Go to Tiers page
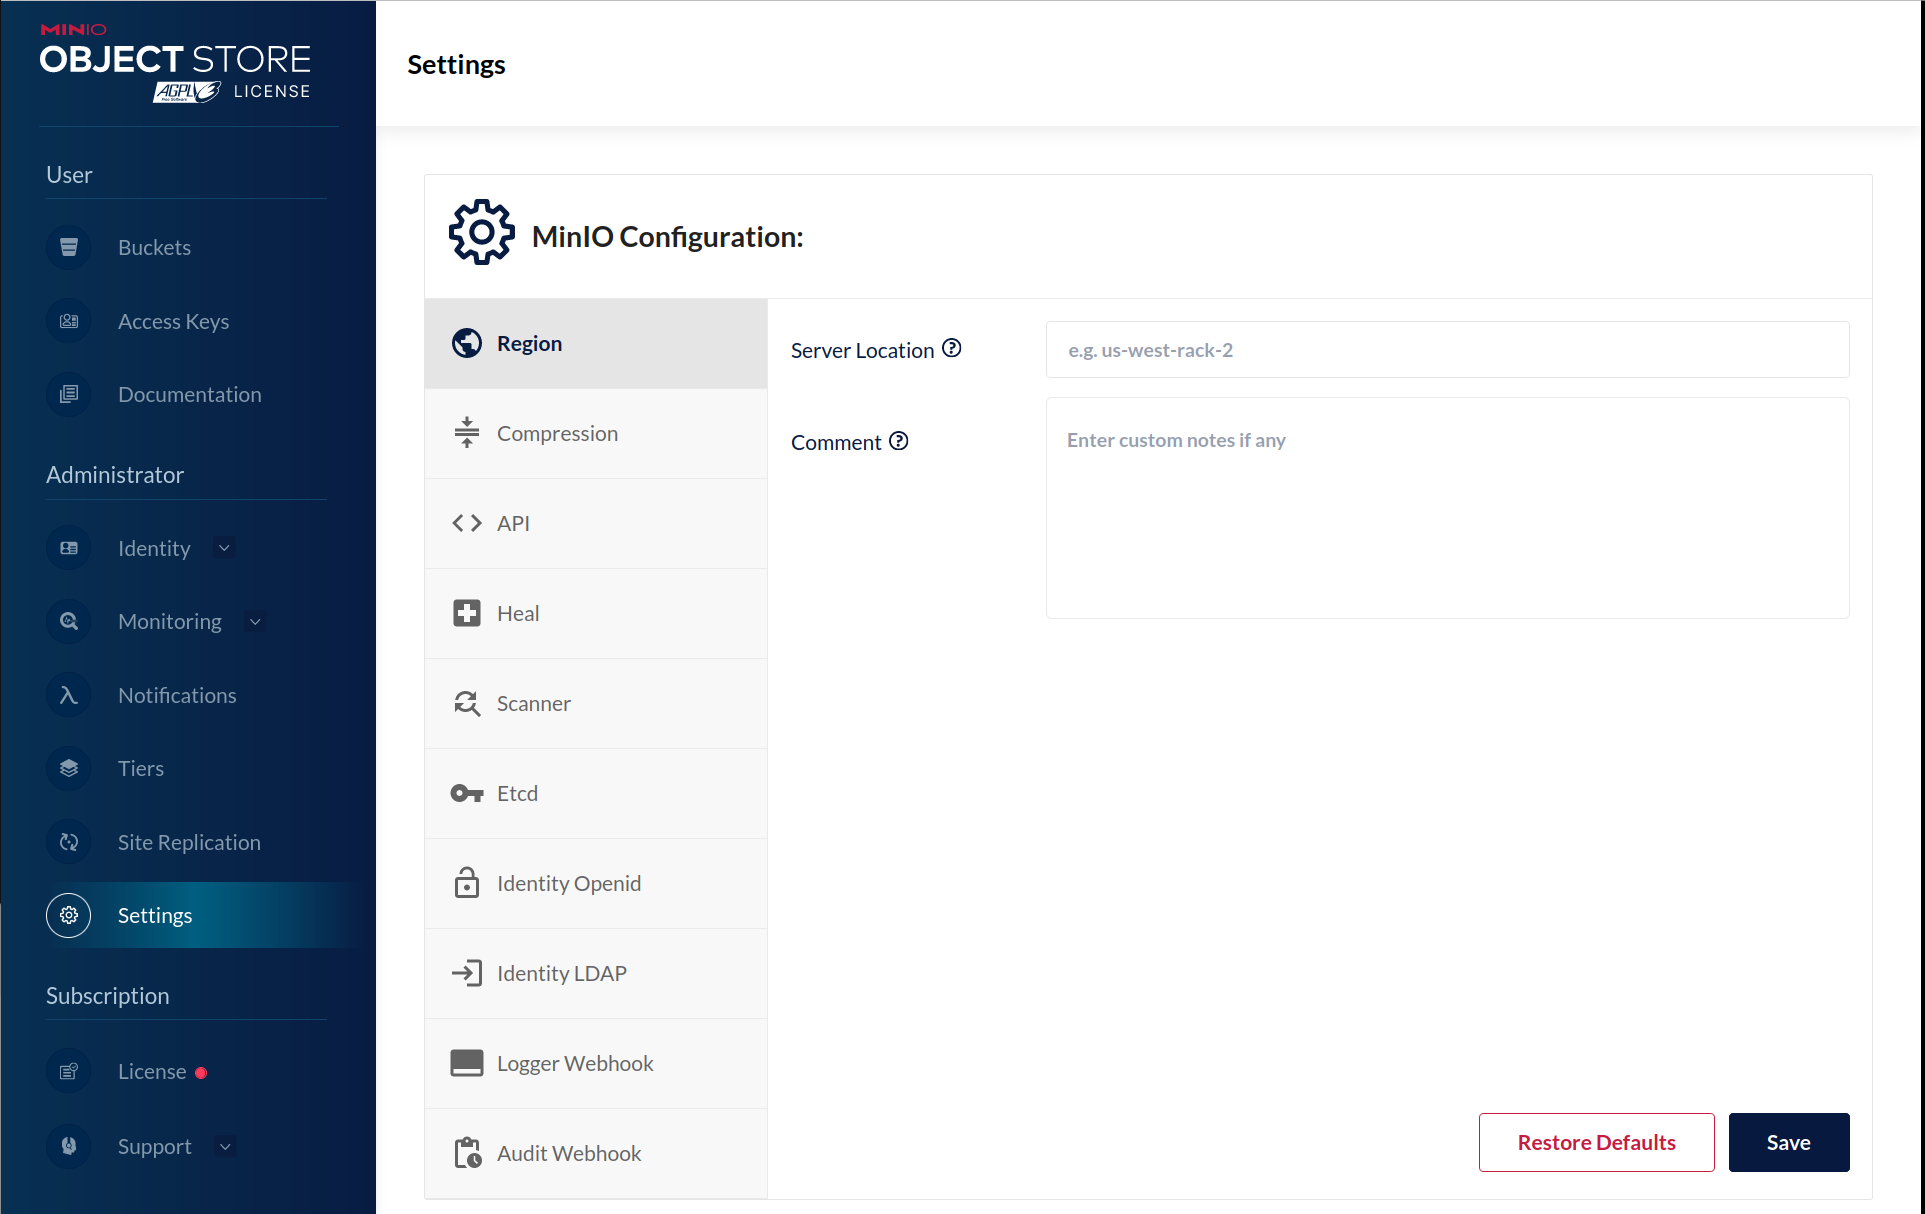 (141, 768)
